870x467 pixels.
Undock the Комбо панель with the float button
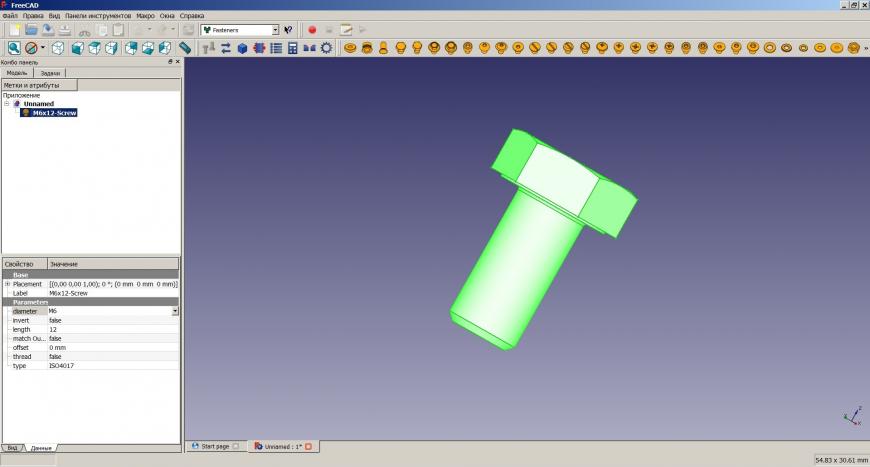[x=170, y=62]
